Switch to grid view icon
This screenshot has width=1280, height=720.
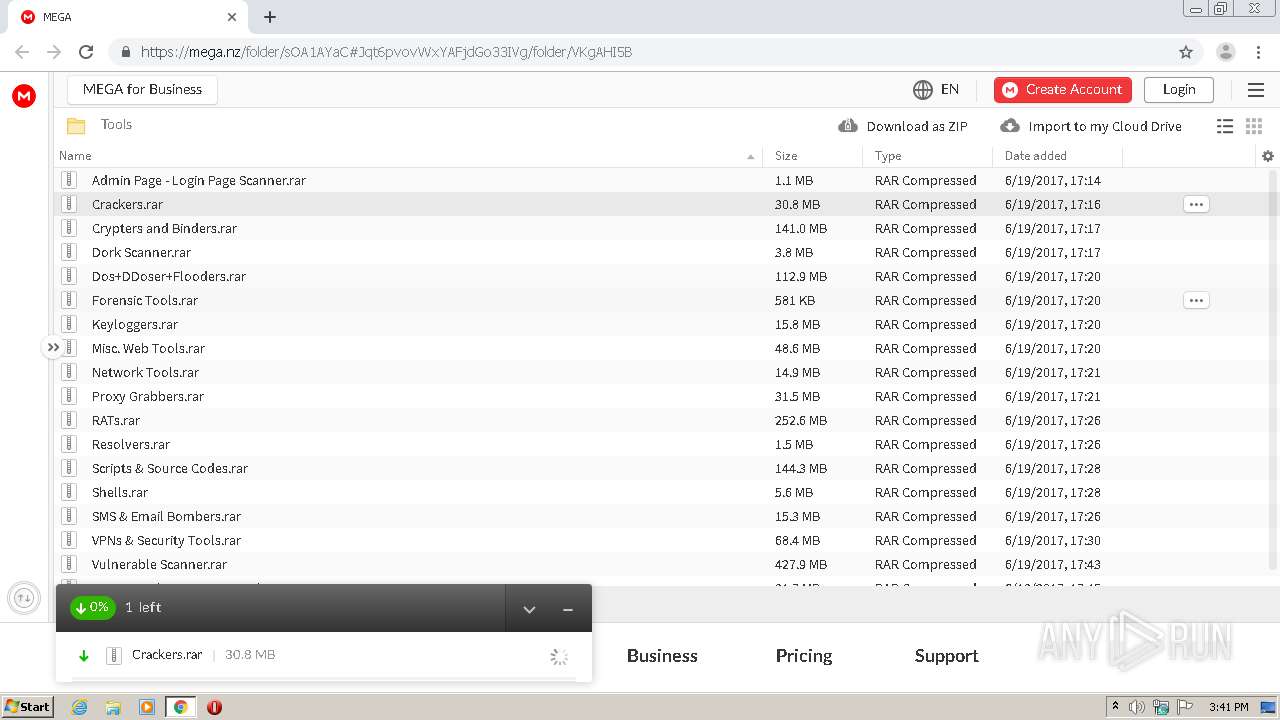(1254, 126)
